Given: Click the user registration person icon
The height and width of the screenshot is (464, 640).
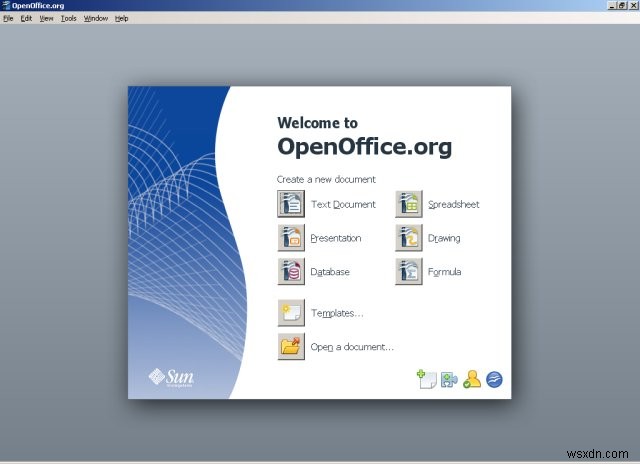Looking at the screenshot, I should pyautogui.click(x=472, y=379).
